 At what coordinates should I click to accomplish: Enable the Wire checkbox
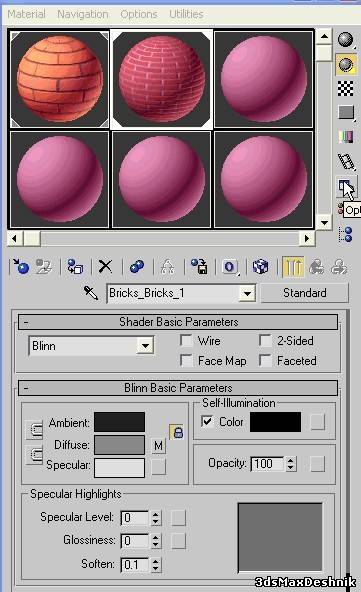[x=187, y=341]
